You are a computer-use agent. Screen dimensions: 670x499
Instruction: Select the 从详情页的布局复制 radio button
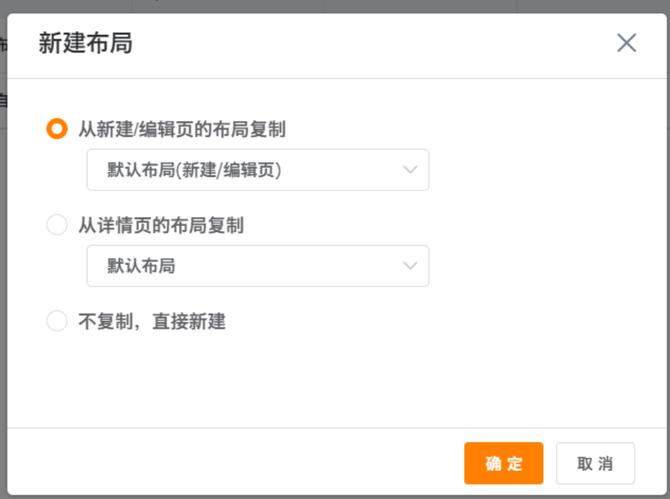pos(57,226)
